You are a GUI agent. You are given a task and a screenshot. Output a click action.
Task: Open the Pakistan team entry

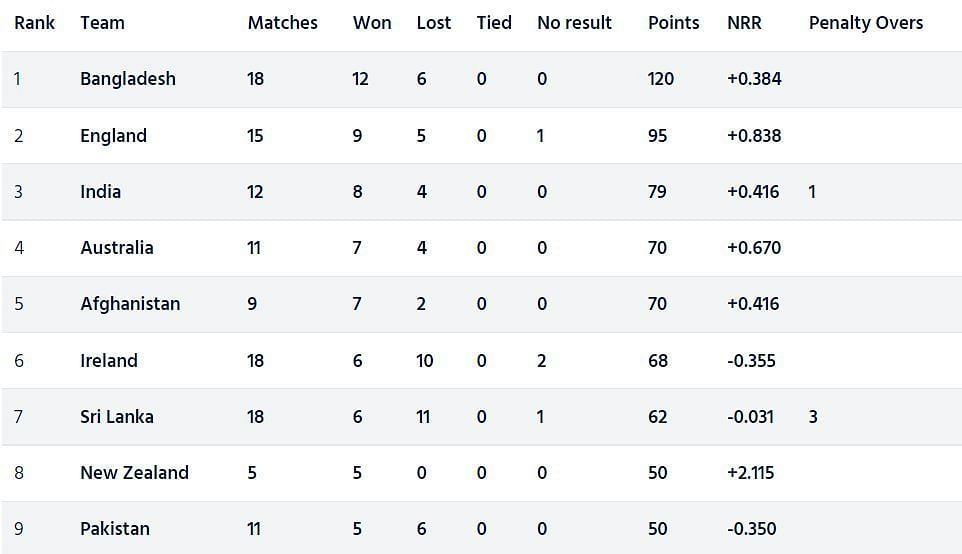(x=115, y=529)
